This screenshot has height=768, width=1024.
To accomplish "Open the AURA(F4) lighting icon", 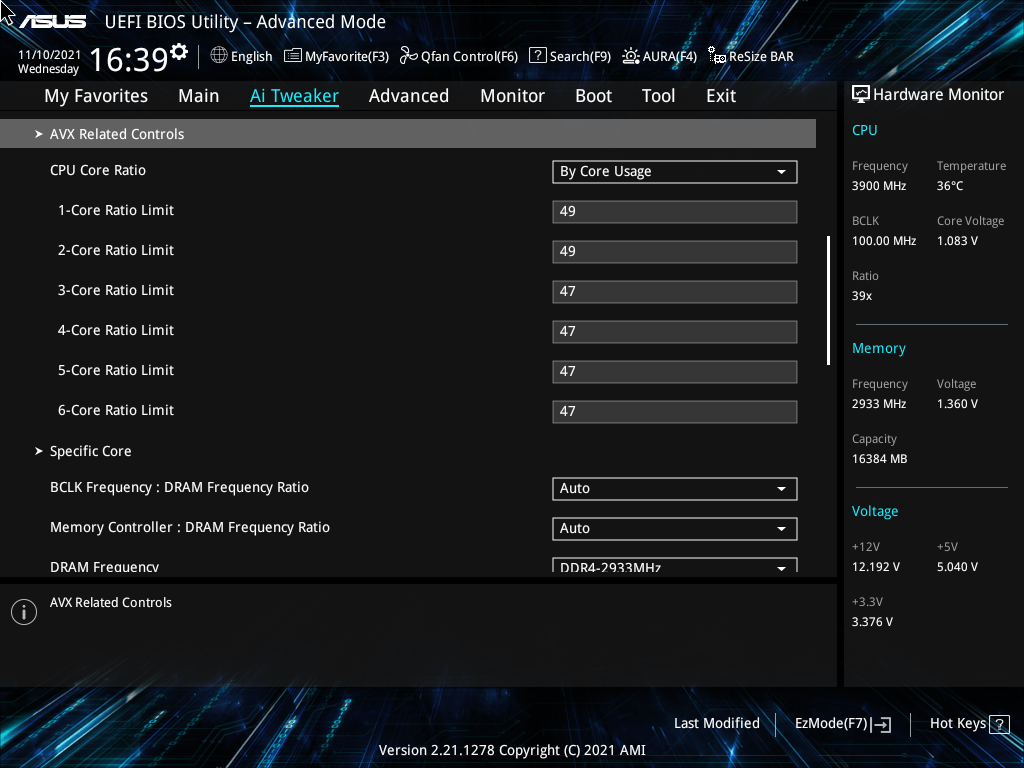I will click(x=631, y=56).
